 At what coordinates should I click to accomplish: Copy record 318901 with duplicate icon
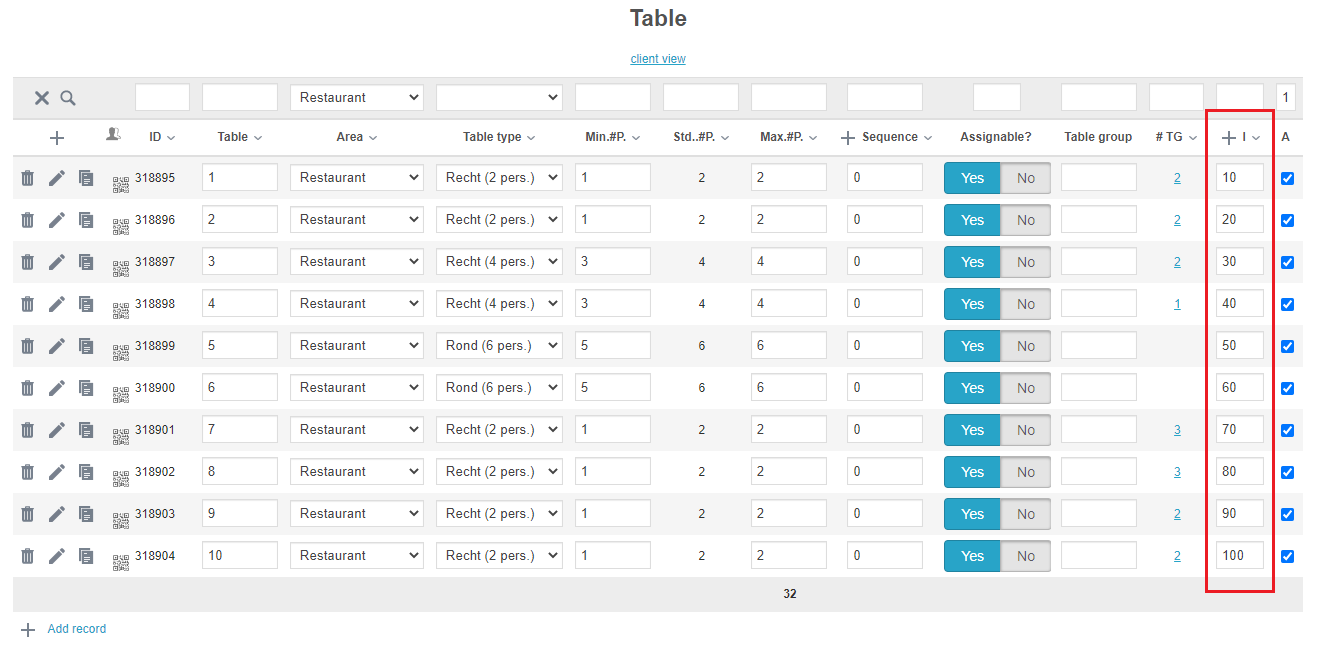[x=86, y=430]
